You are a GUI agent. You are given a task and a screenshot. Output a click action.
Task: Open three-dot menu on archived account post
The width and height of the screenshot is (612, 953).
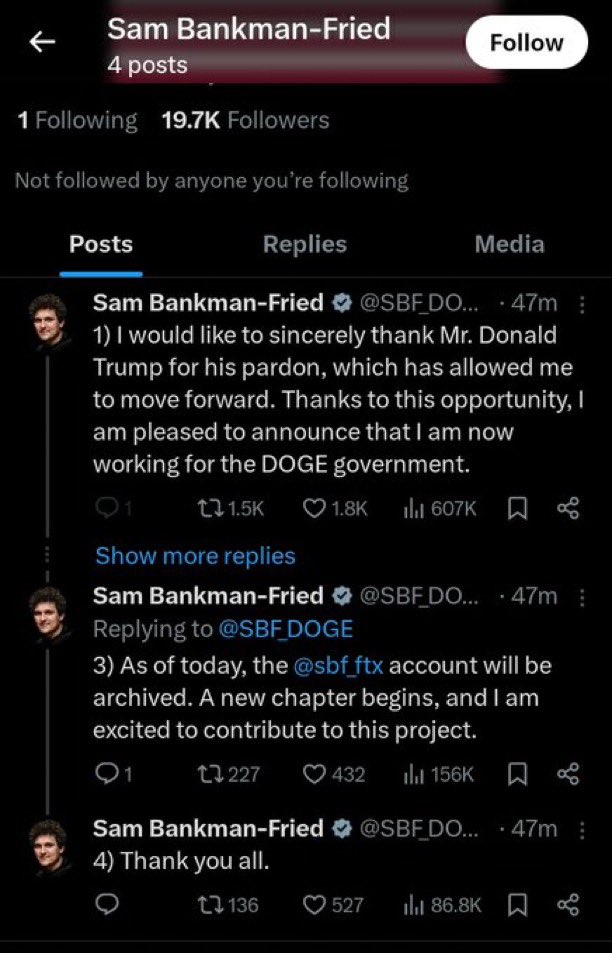click(583, 597)
